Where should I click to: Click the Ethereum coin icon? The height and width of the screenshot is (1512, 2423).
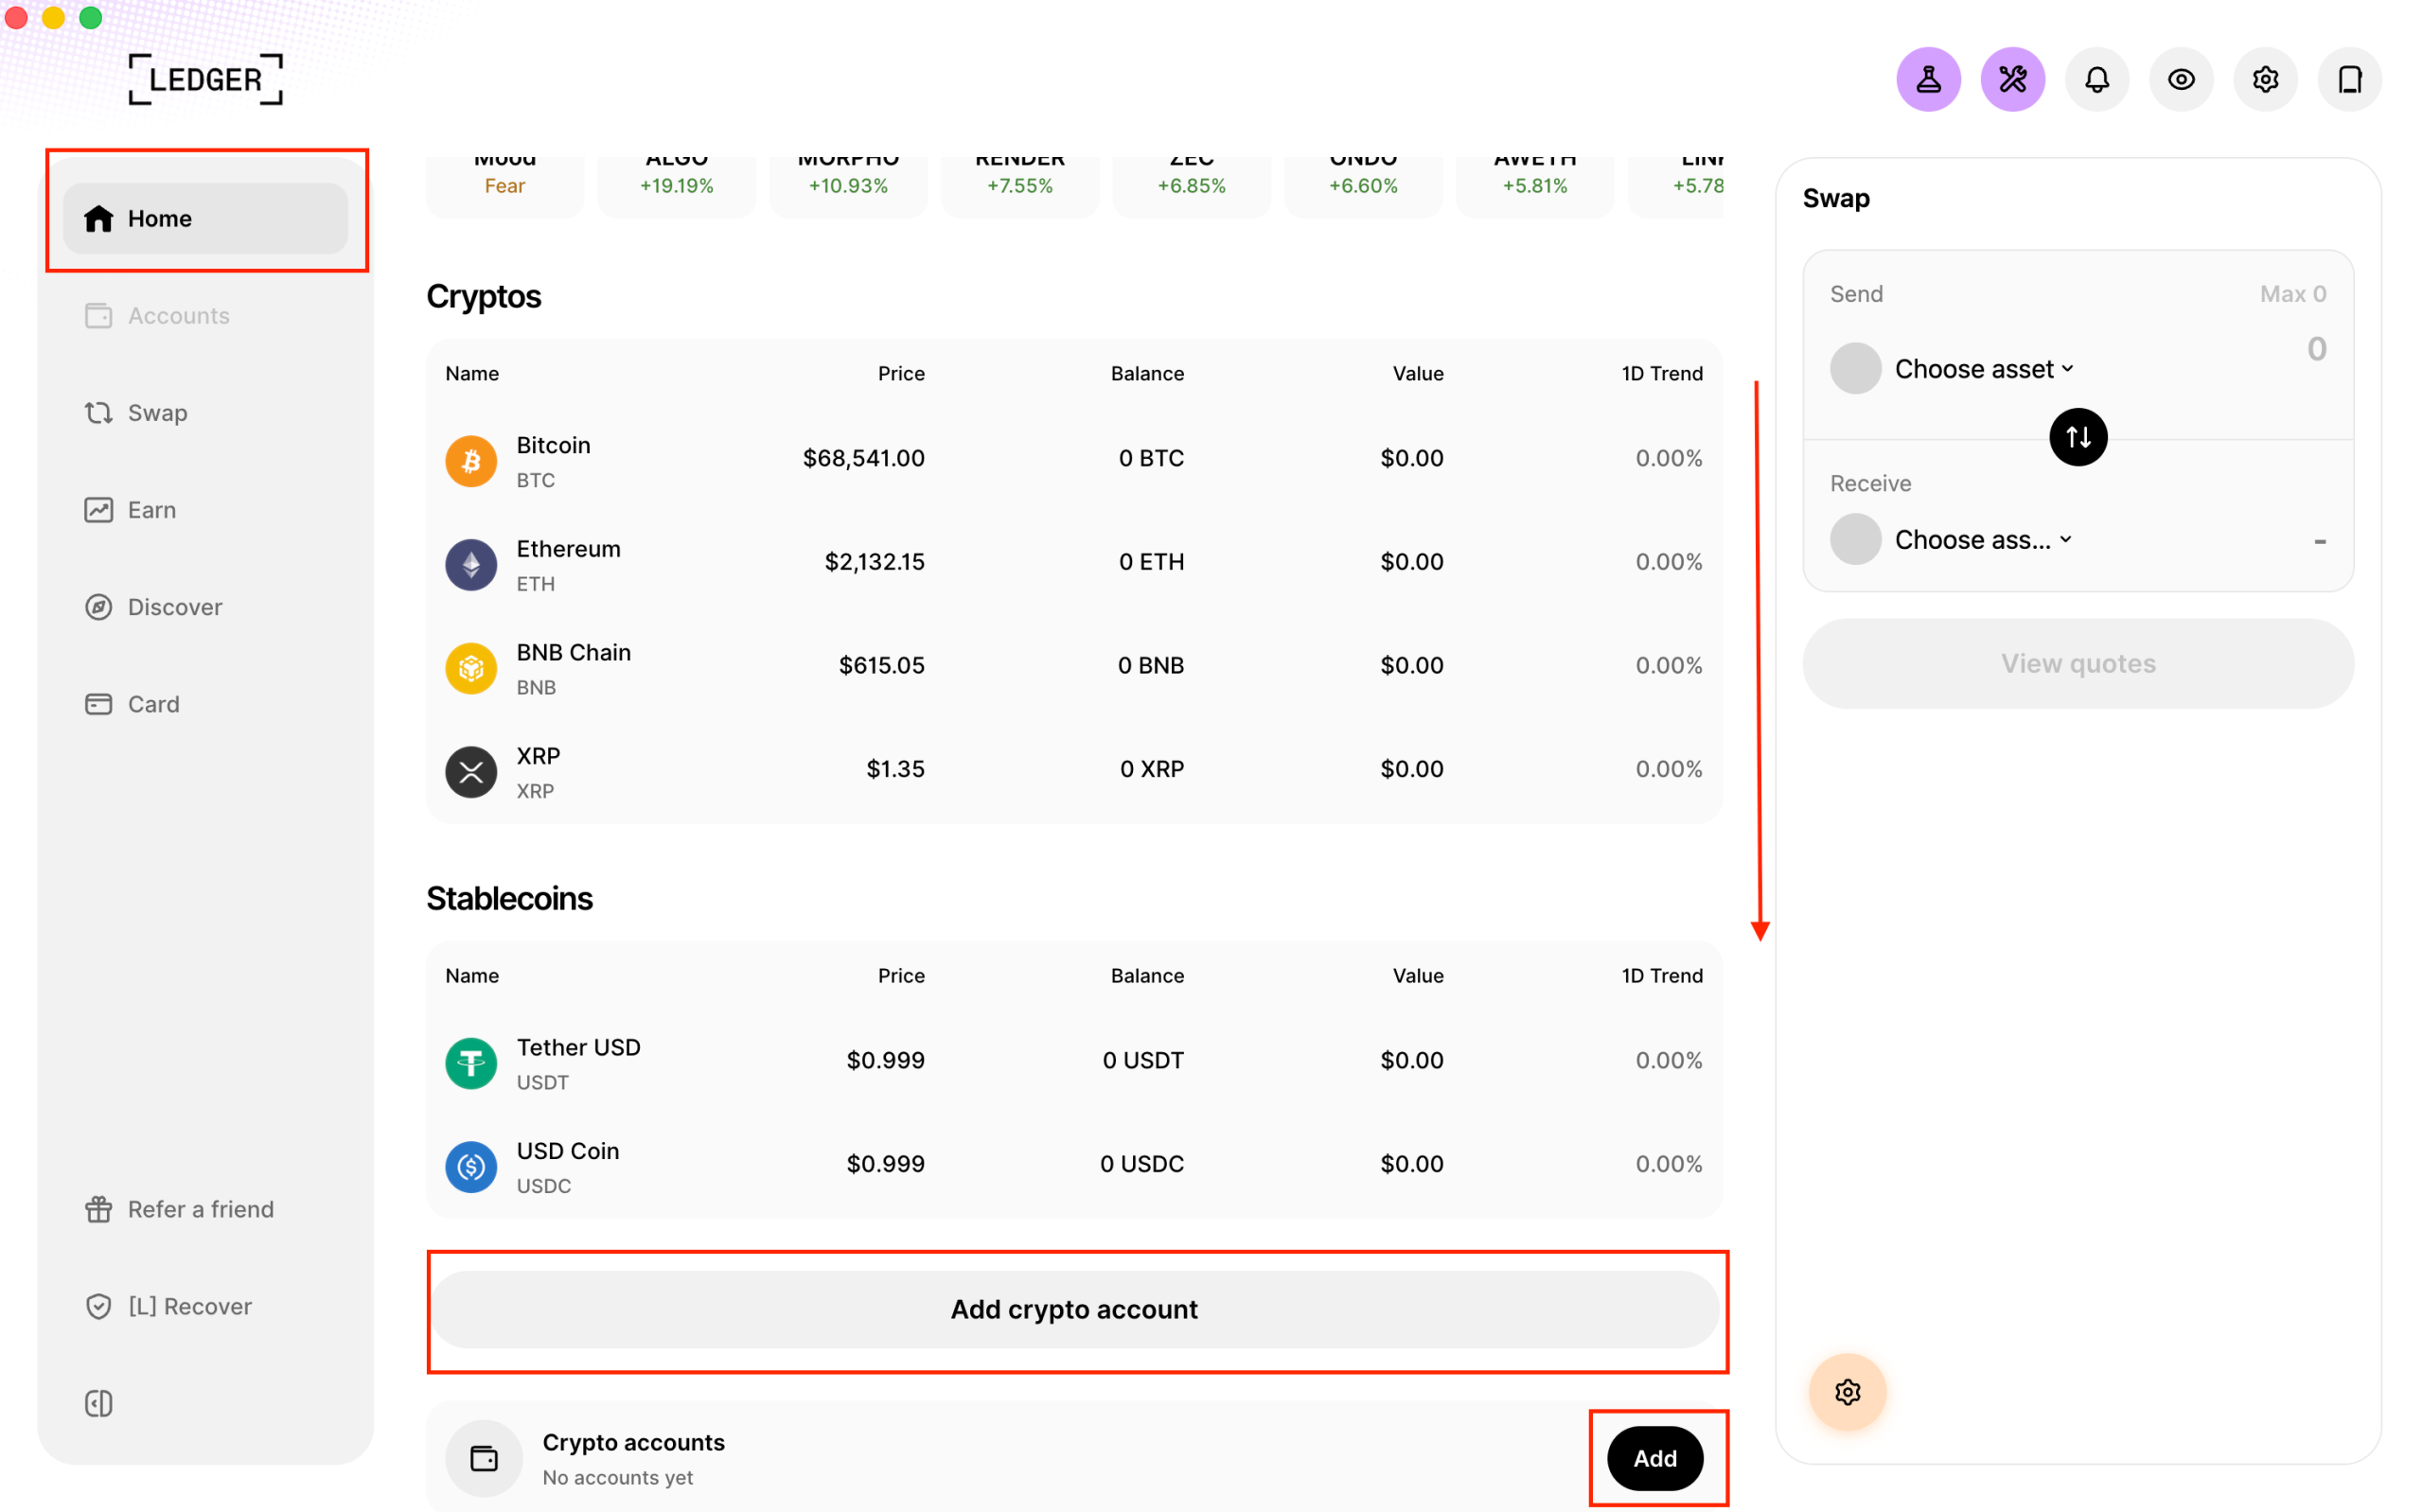coord(471,565)
